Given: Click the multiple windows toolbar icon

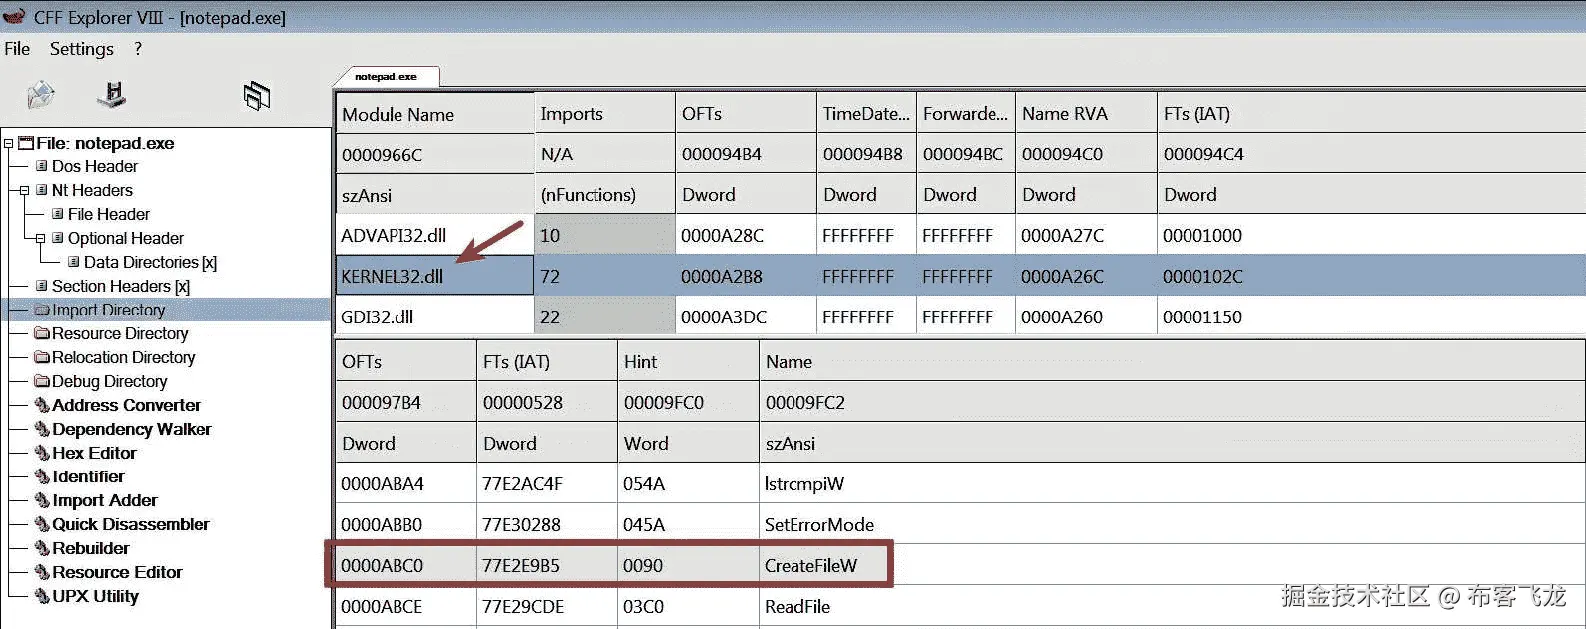Looking at the screenshot, I should [x=257, y=96].
